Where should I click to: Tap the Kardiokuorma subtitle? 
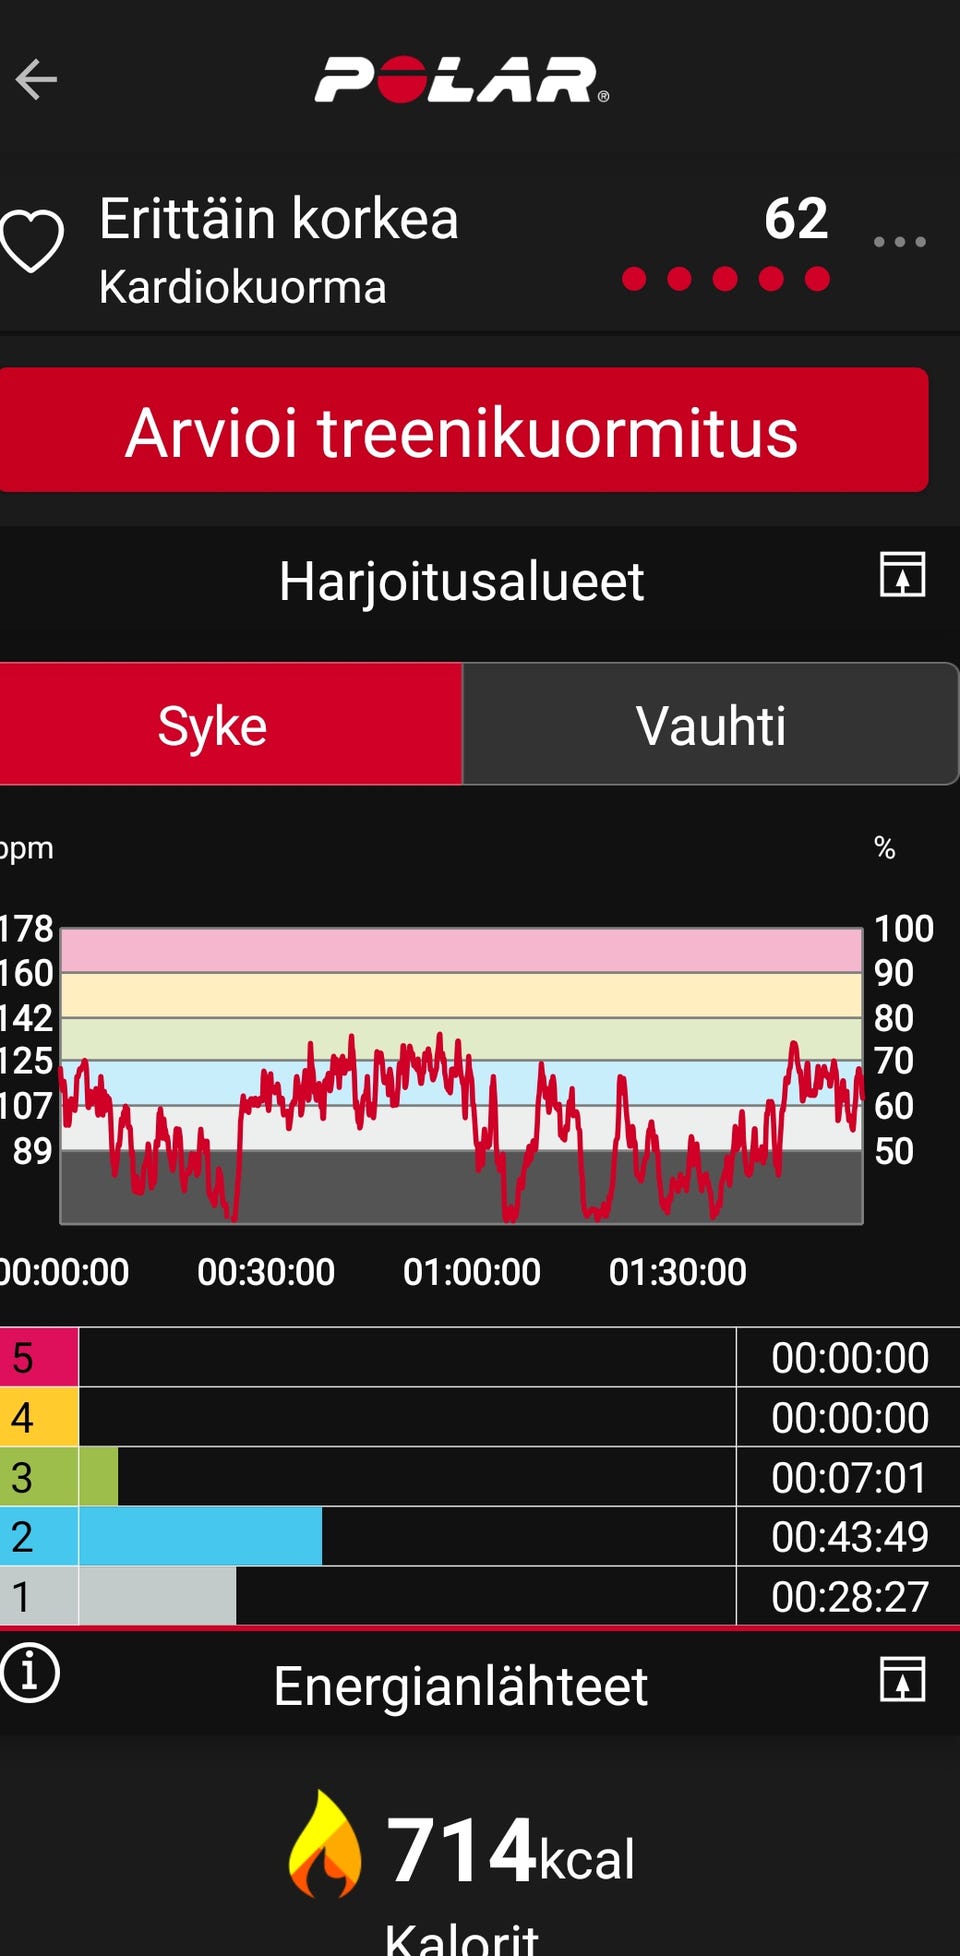[x=243, y=288]
